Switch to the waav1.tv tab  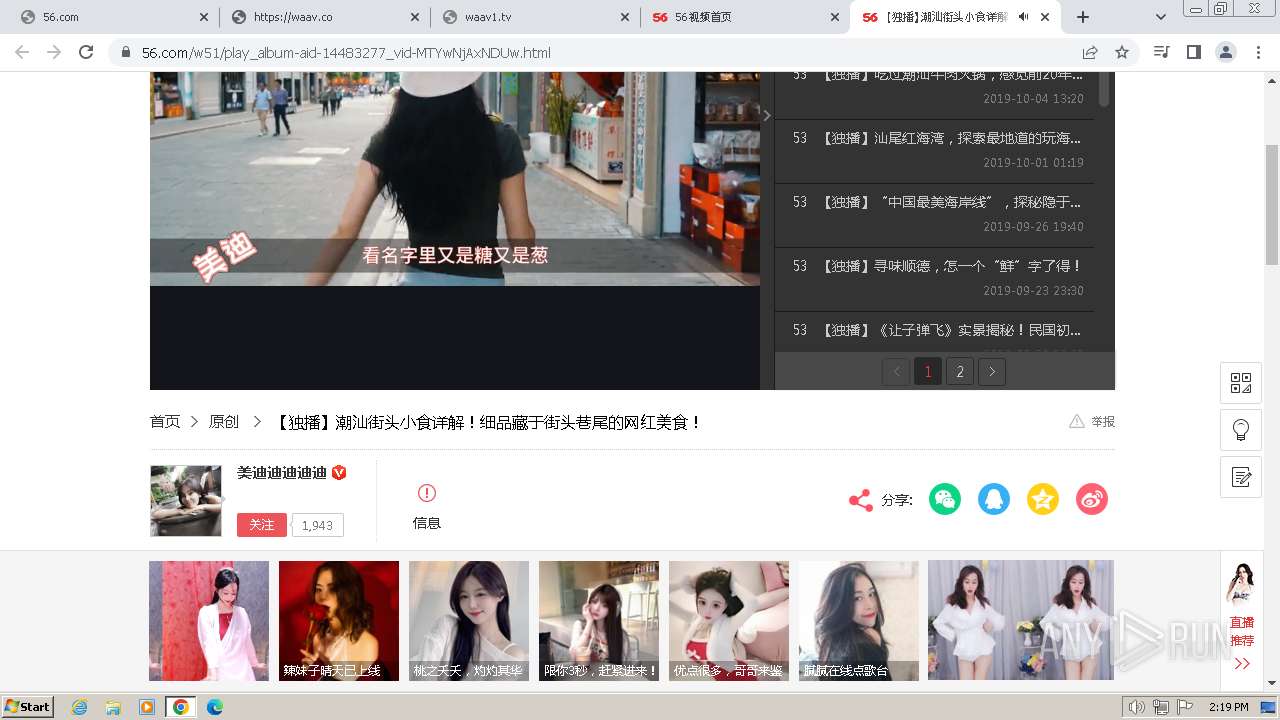(536, 17)
